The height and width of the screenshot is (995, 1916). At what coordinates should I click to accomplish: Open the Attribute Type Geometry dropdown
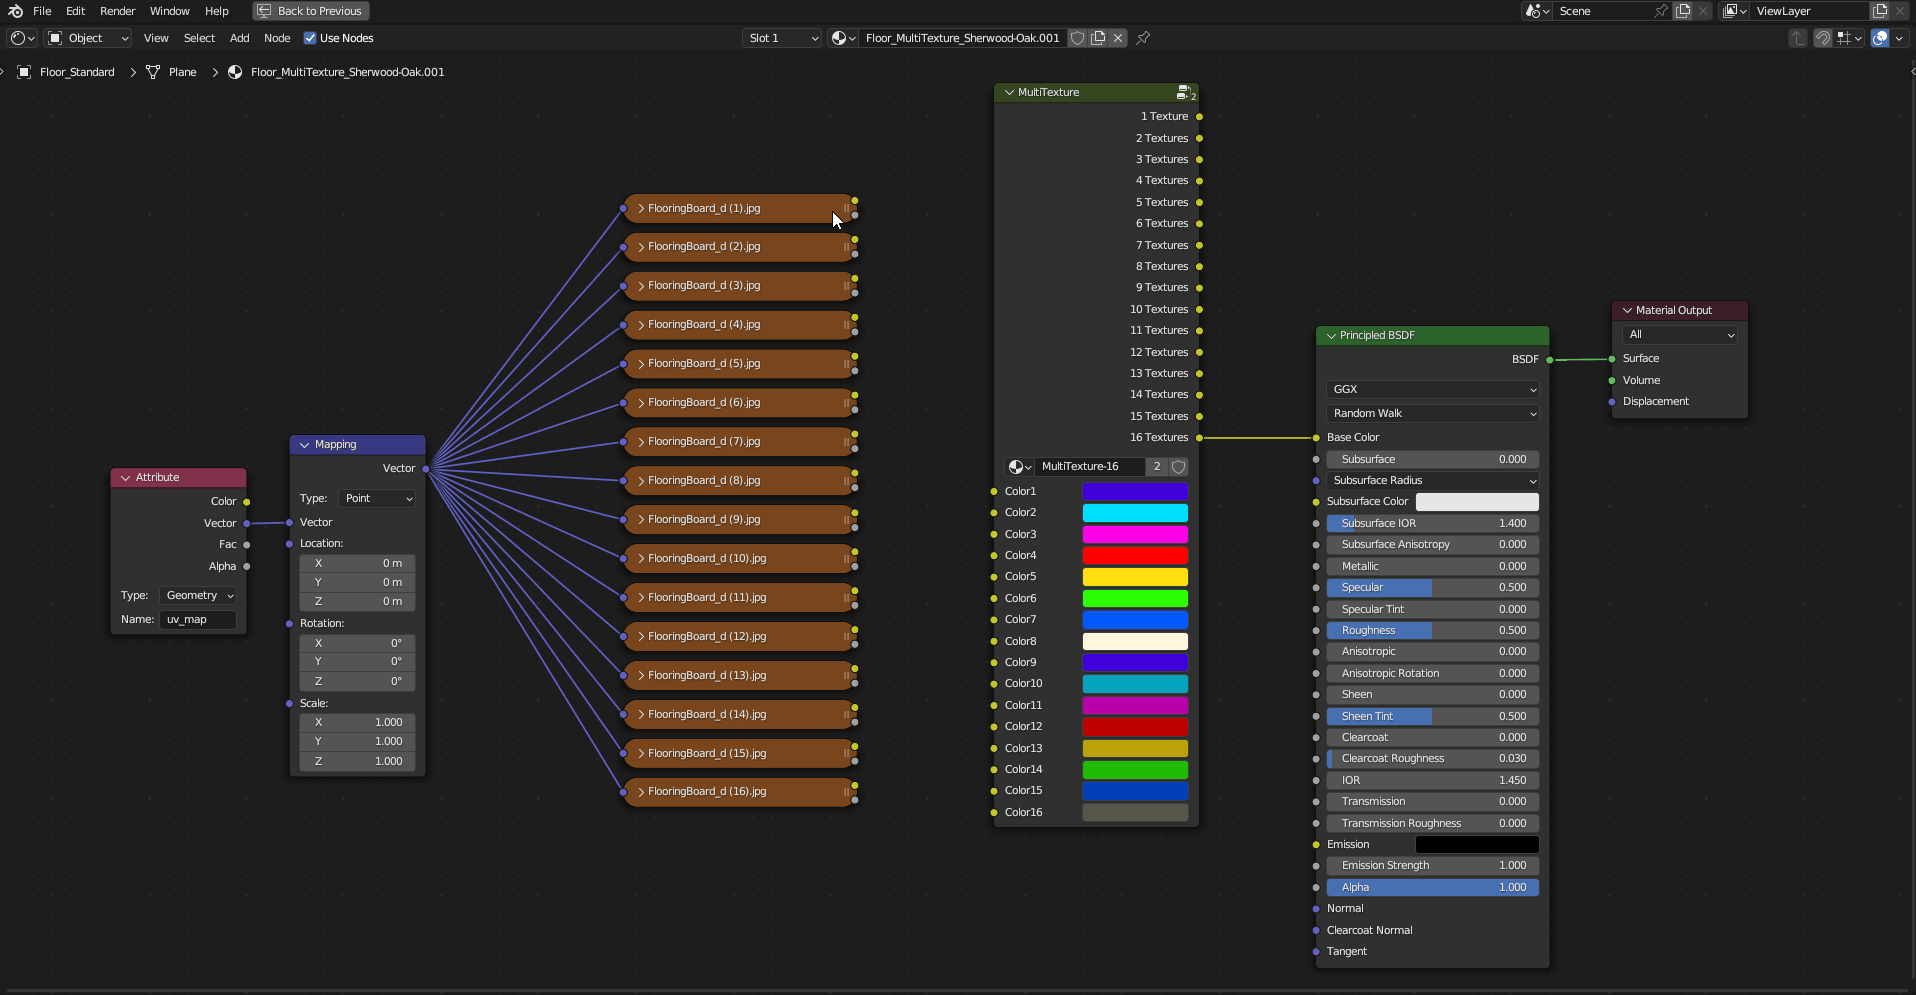[199, 595]
